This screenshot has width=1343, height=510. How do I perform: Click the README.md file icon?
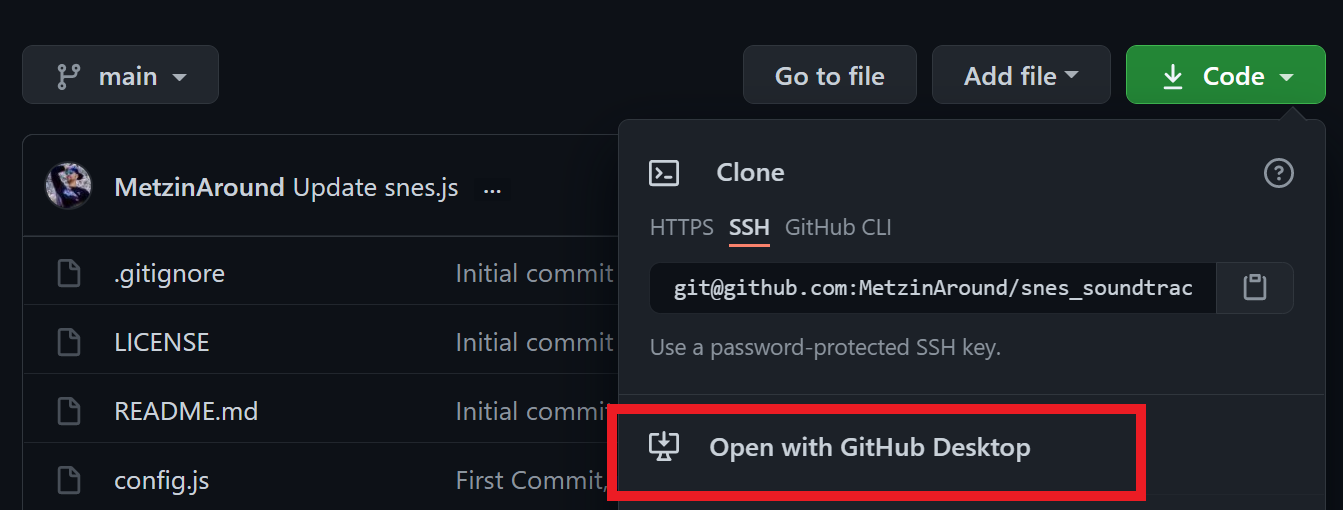[x=69, y=411]
